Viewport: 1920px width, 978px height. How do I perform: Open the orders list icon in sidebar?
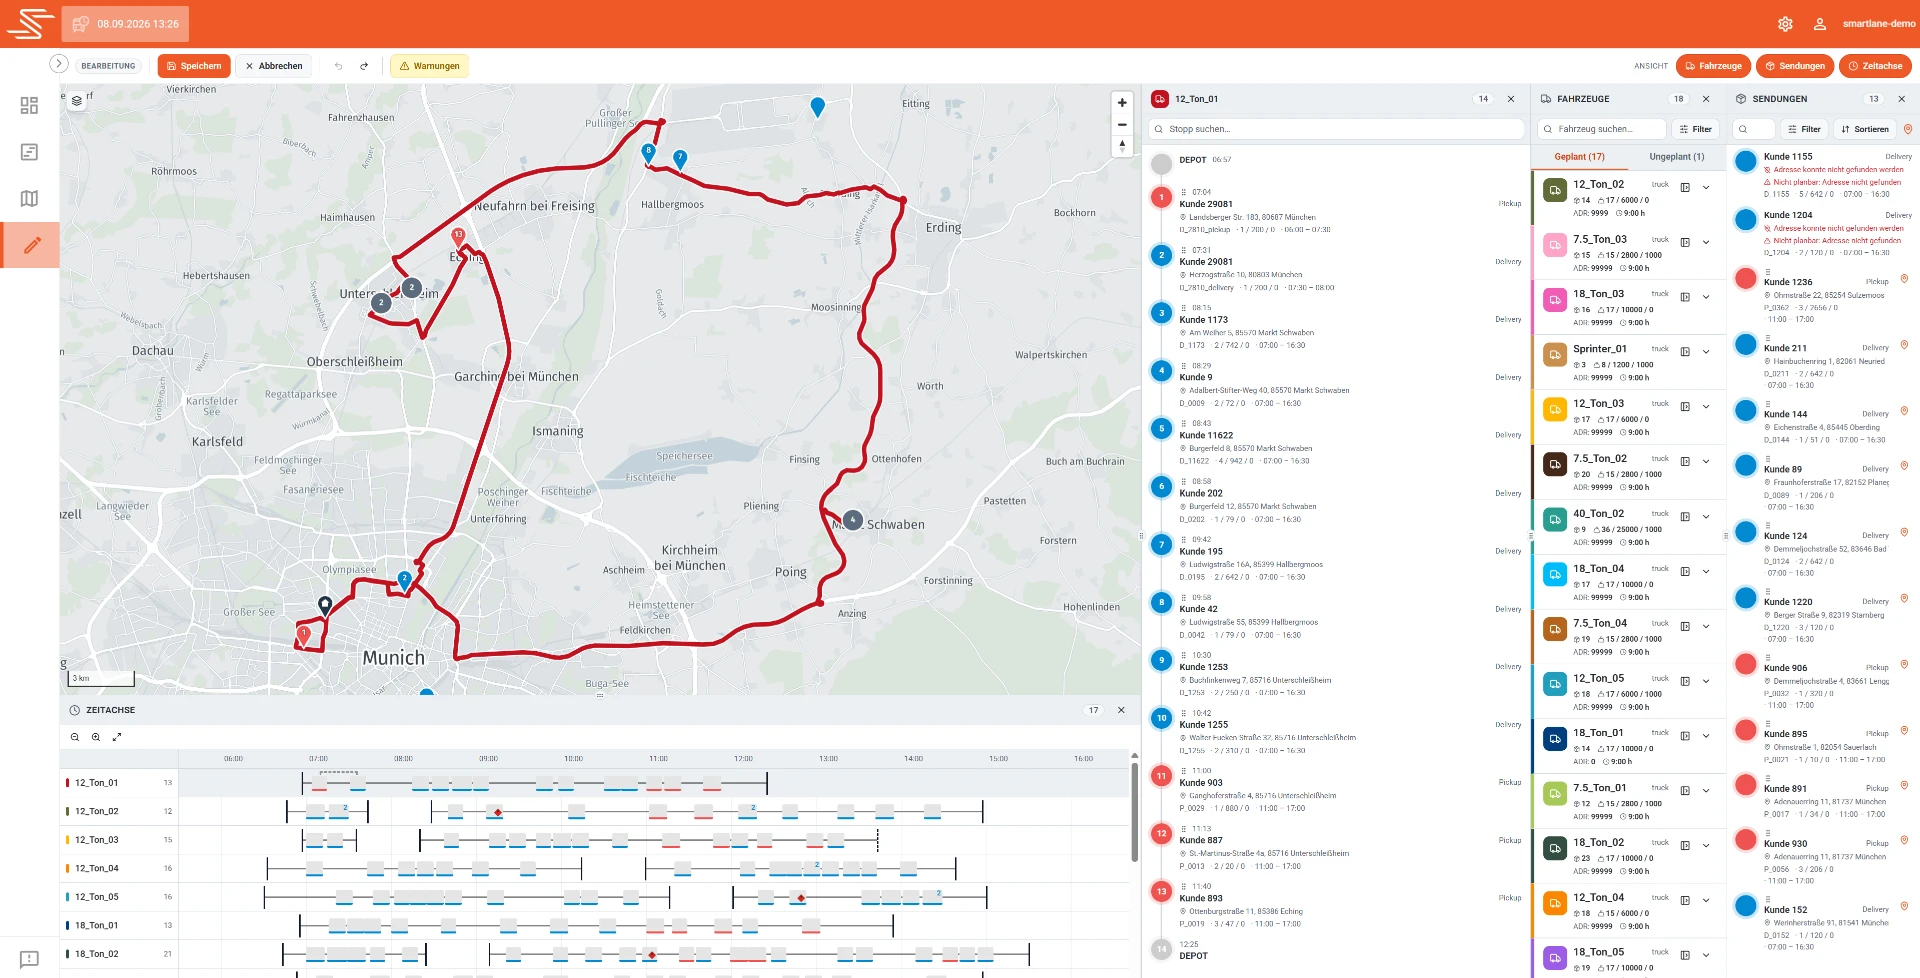point(29,152)
